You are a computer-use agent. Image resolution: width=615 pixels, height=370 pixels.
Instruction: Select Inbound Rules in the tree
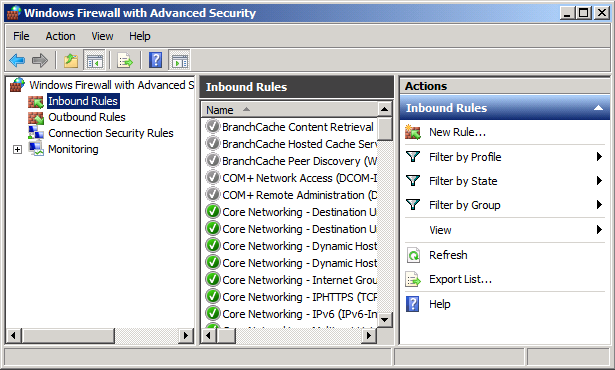coord(83,101)
